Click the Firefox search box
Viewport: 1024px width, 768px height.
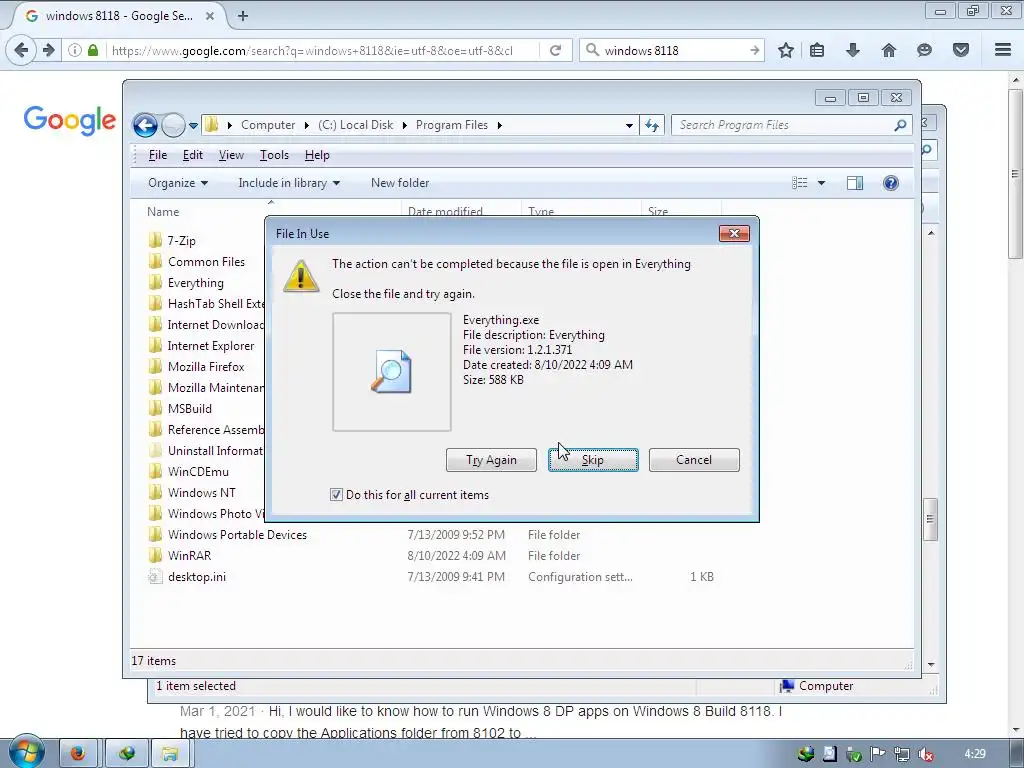[671, 50]
